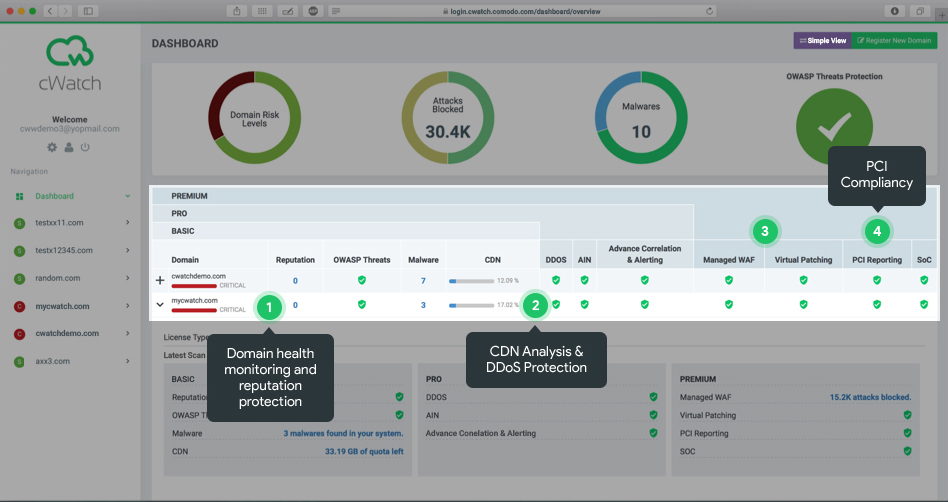The height and width of the screenshot is (502, 948).
Task: Select mycwatch.com in sidebar navigation
Action: pyautogui.click(x=62, y=306)
